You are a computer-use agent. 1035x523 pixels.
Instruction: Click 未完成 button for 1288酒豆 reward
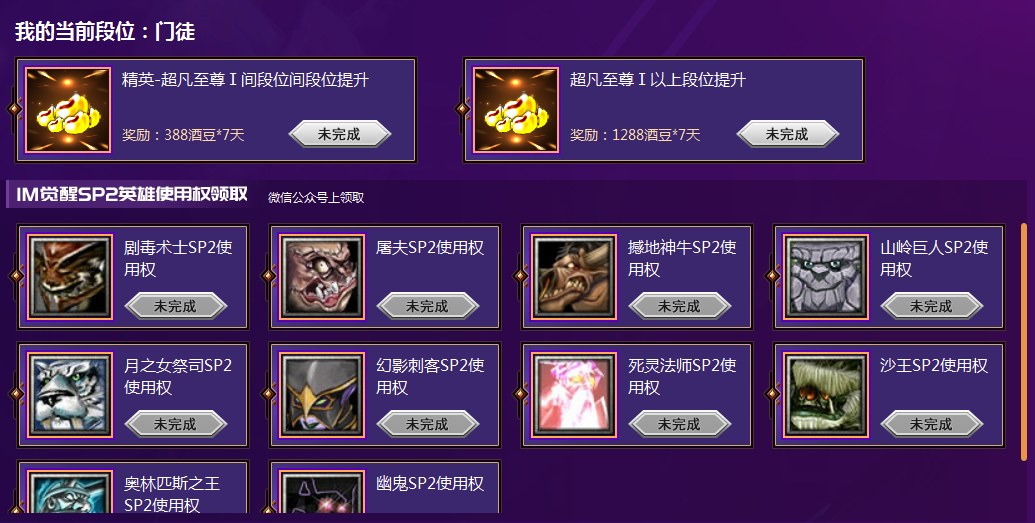point(787,134)
